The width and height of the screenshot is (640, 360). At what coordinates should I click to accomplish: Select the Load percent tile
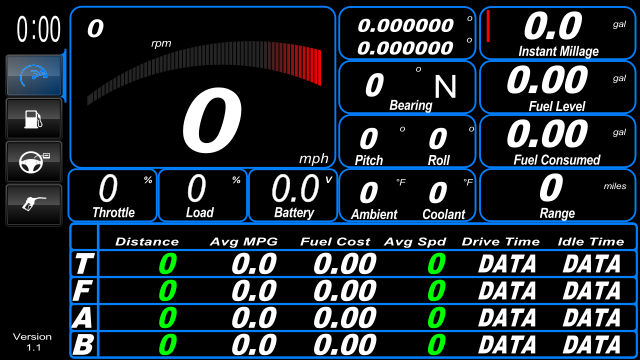tap(203, 196)
